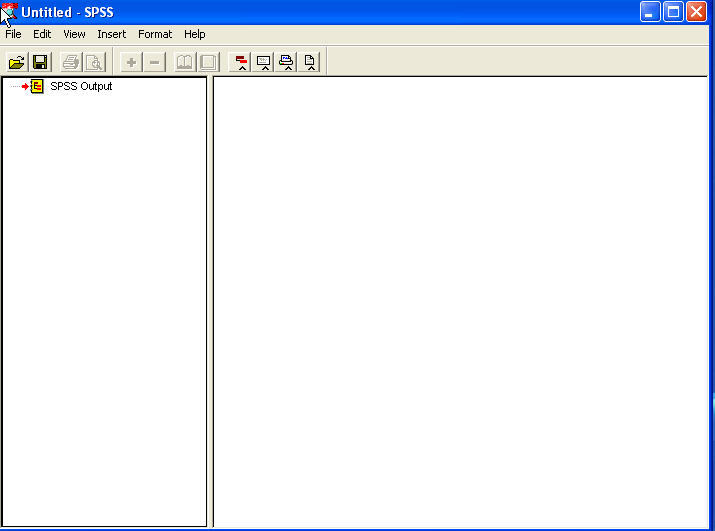Click the Collapse minus toolbar button
The width and height of the screenshot is (715, 531).
pos(154,62)
